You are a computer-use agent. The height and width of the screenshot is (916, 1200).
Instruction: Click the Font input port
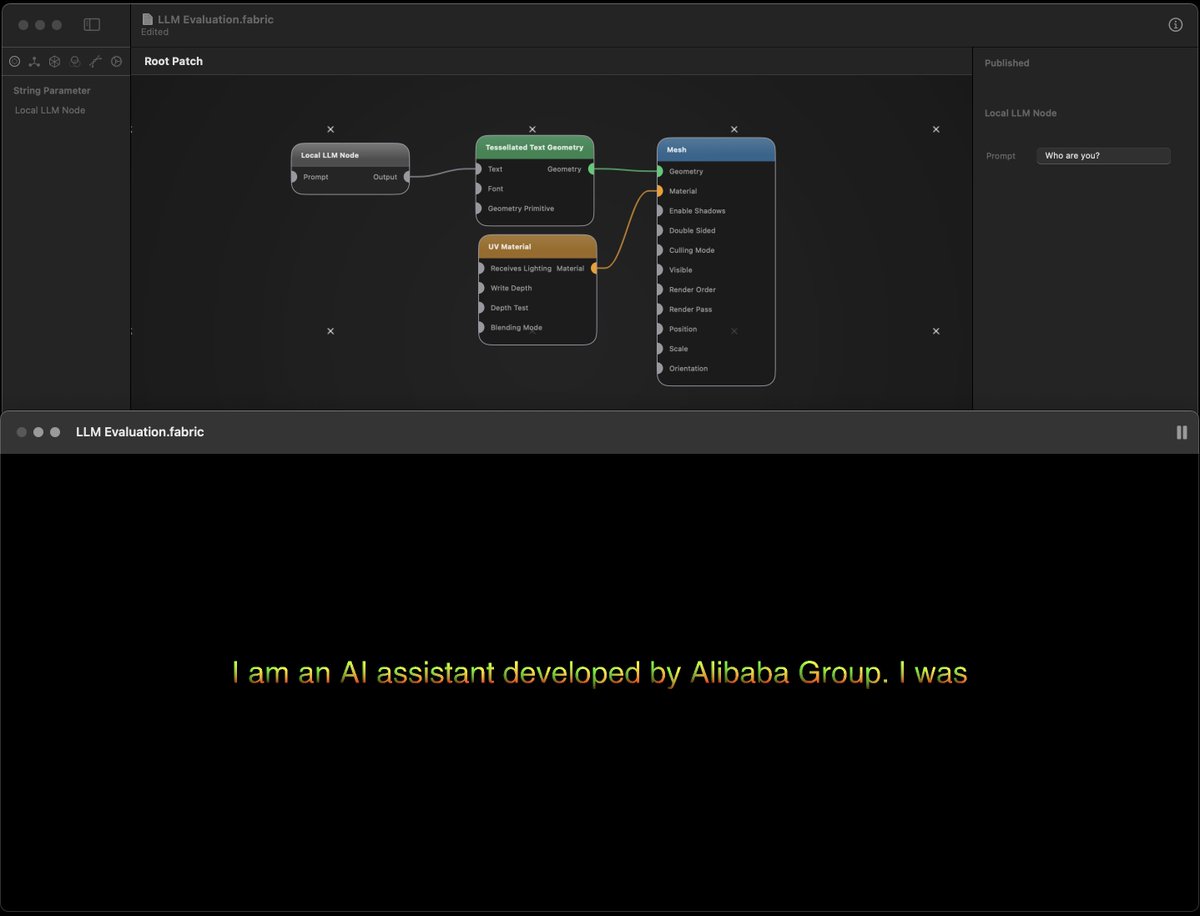click(x=478, y=188)
